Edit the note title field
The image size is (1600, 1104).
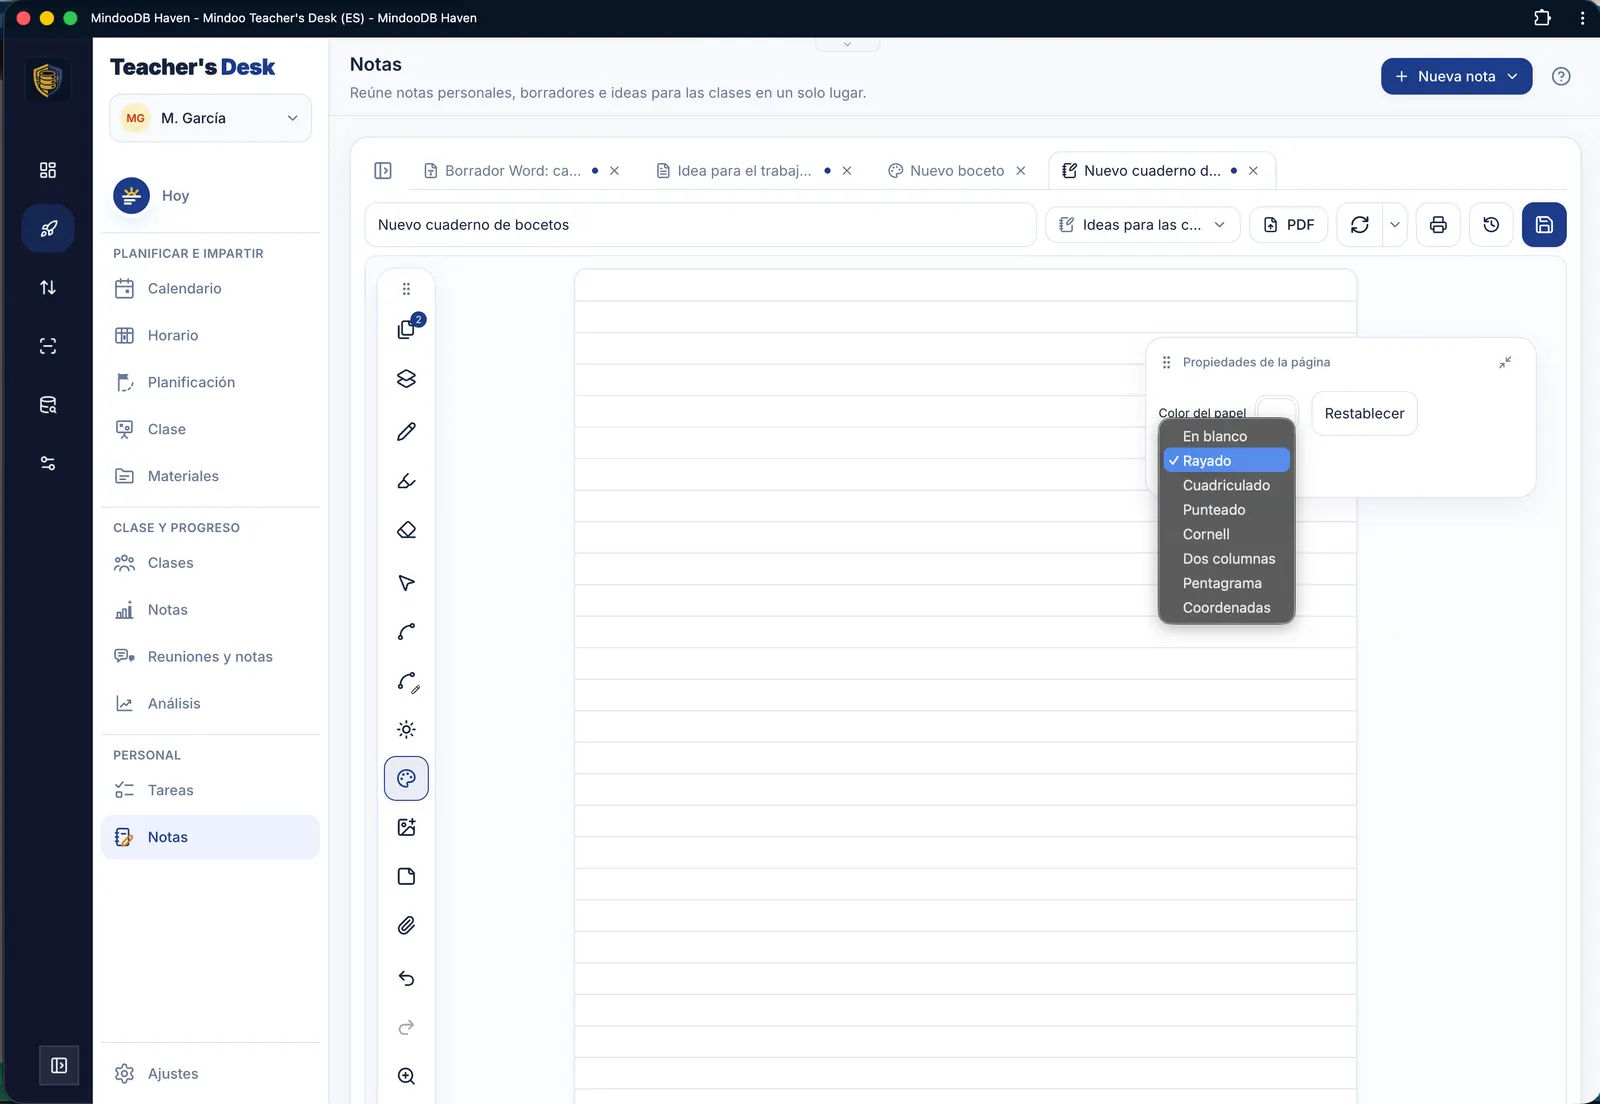[700, 225]
